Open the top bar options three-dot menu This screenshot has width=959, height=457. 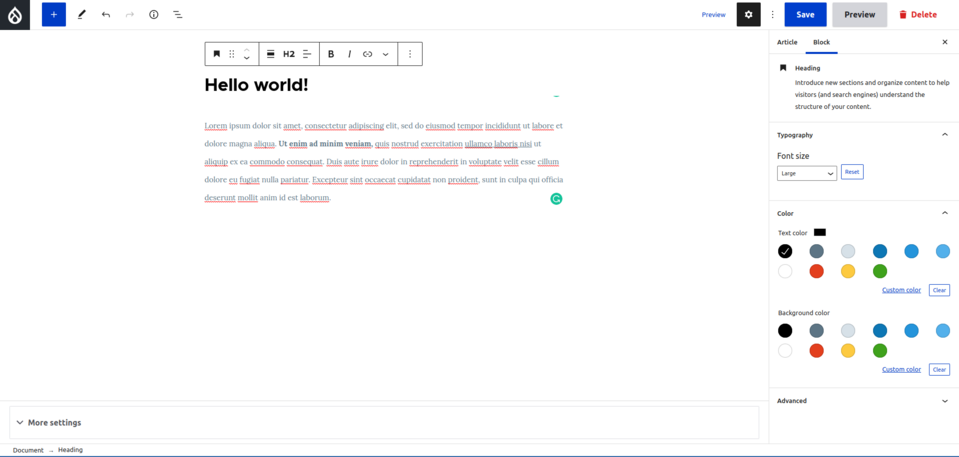click(772, 15)
